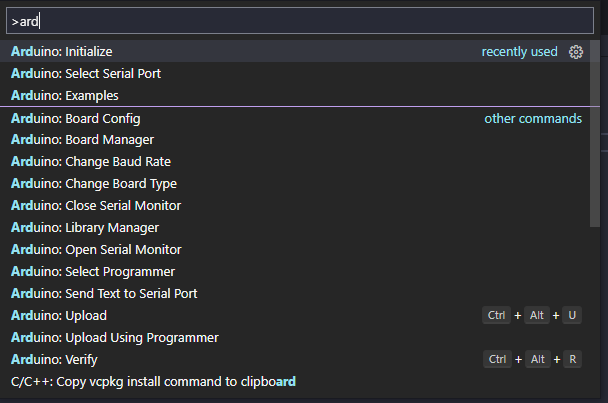Click the command list vertical scrollbar
The height and width of the screenshot is (403, 608).
pyautogui.click(x=594, y=134)
